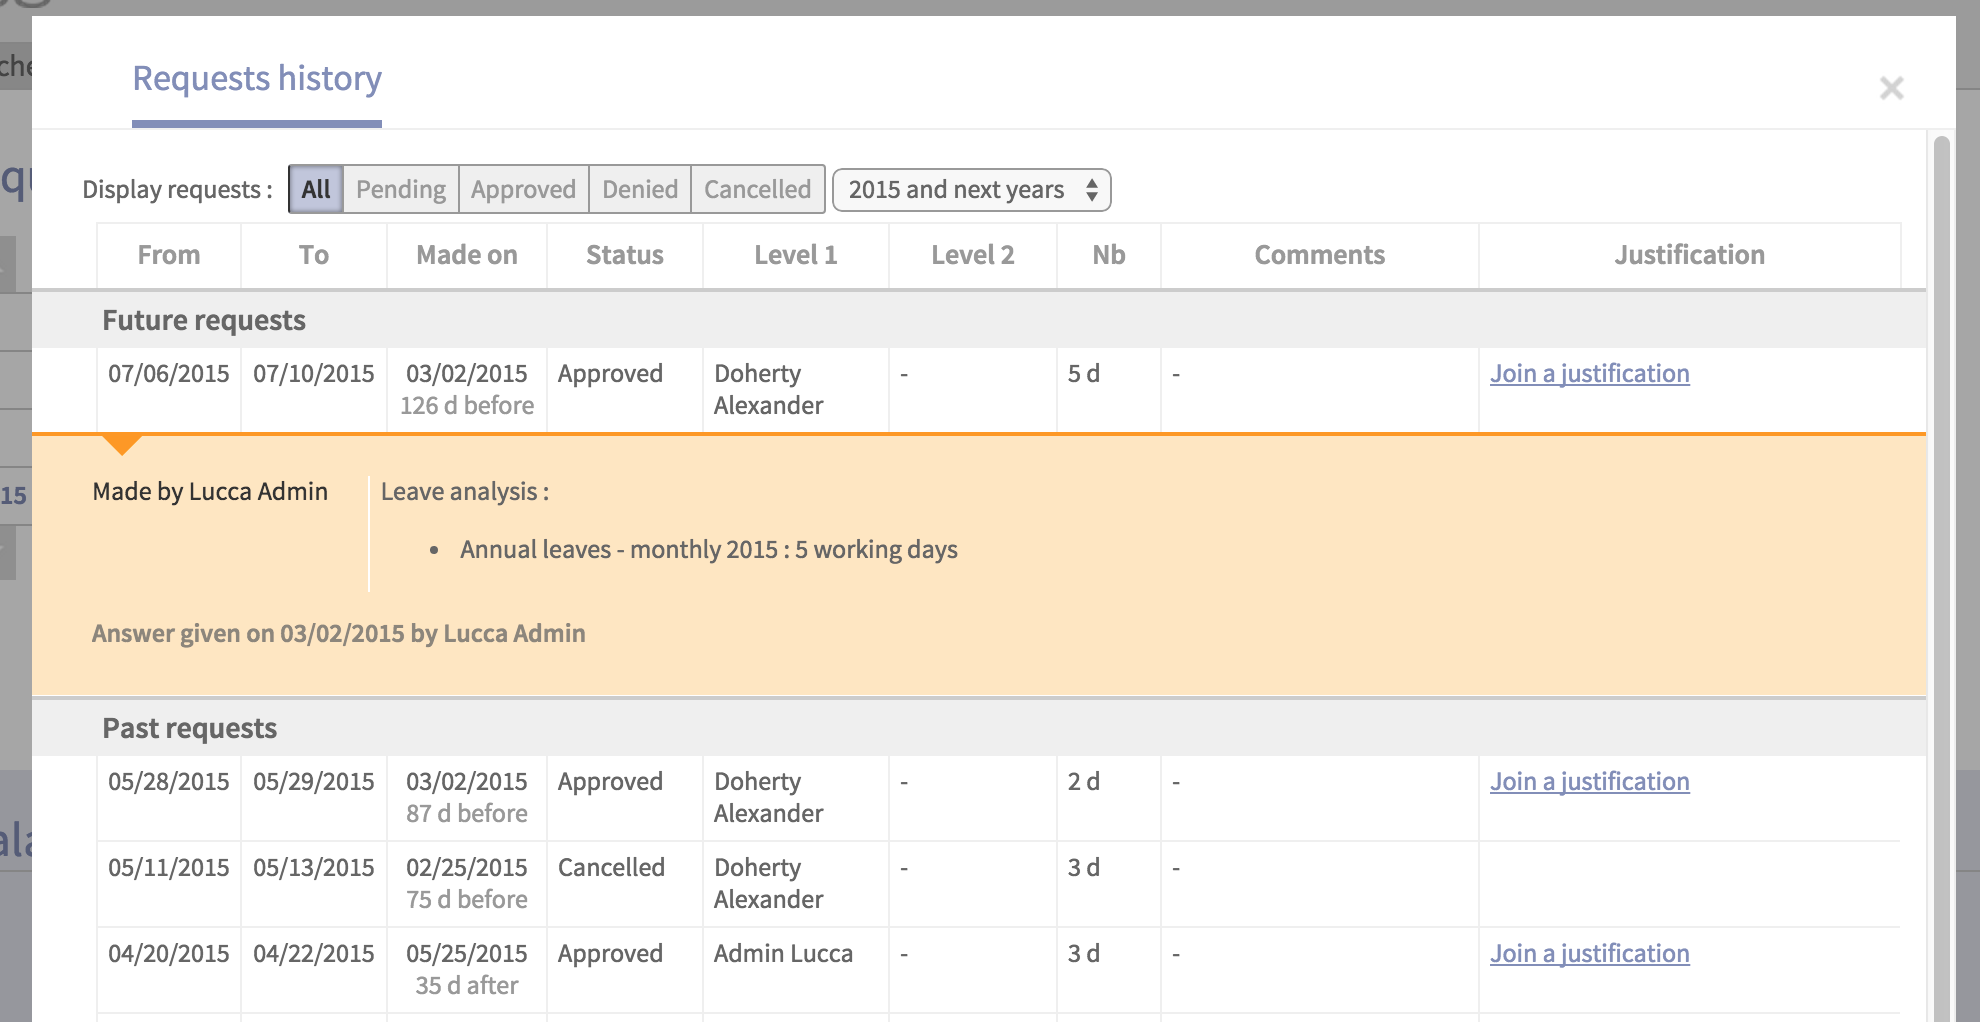Click the '75 d before' text
This screenshot has width=1980, height=1022.
[467, 900]
